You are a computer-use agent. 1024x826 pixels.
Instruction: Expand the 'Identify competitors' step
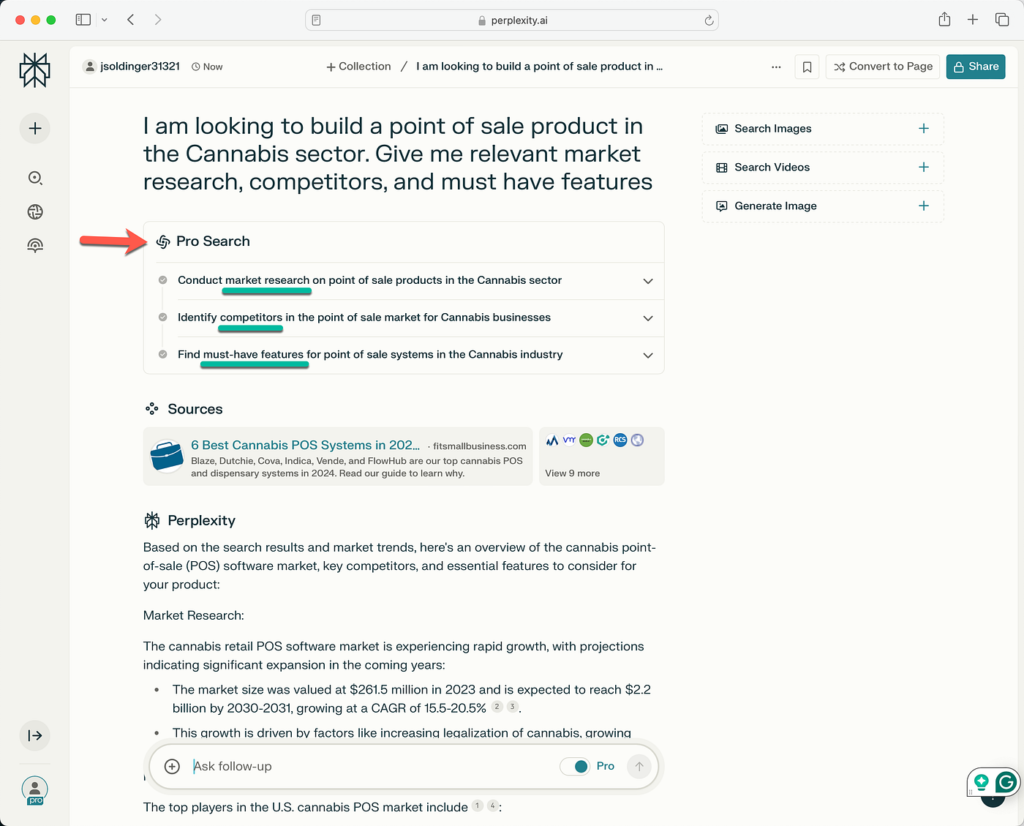647,318
